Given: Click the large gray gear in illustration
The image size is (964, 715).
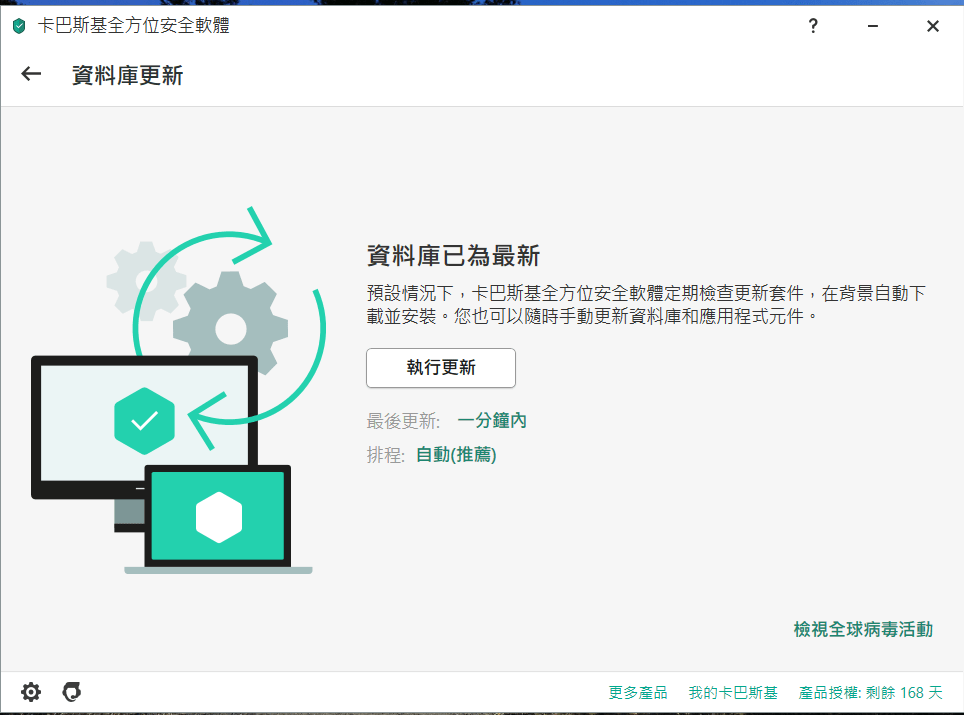Looking at the screenshot, I should pos(230,327).
